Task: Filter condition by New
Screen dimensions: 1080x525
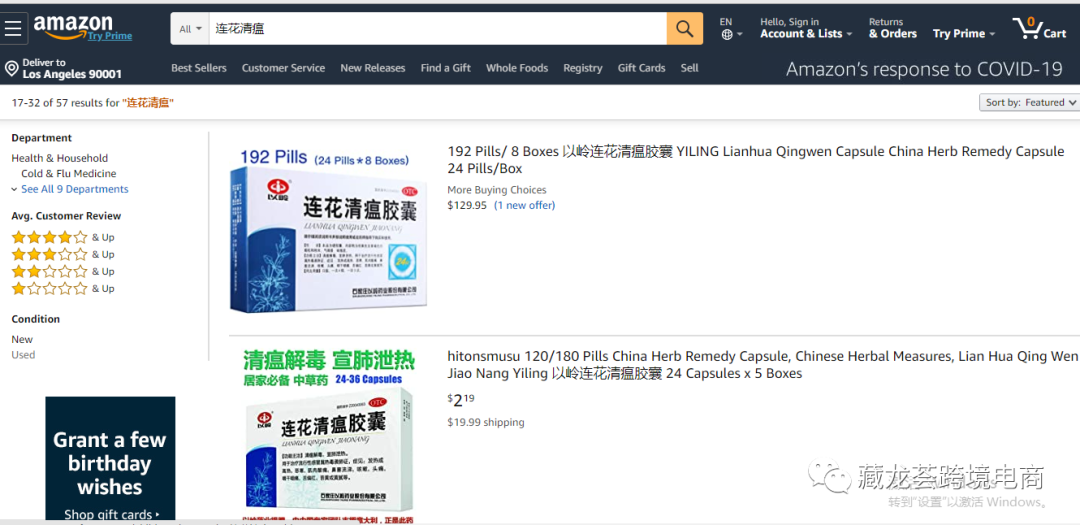Action: tap(22, 340)
